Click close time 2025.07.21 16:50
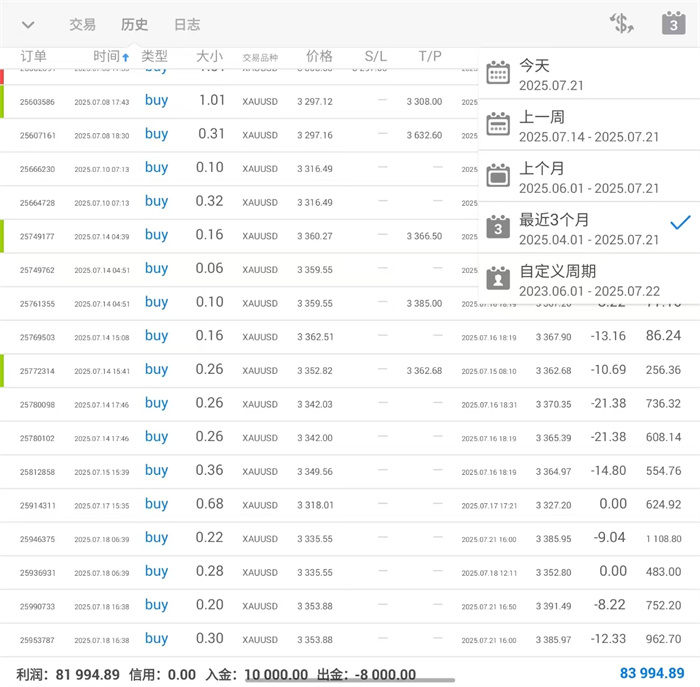The width and height of the screenshot is (700, 687). tap(489, 607)
